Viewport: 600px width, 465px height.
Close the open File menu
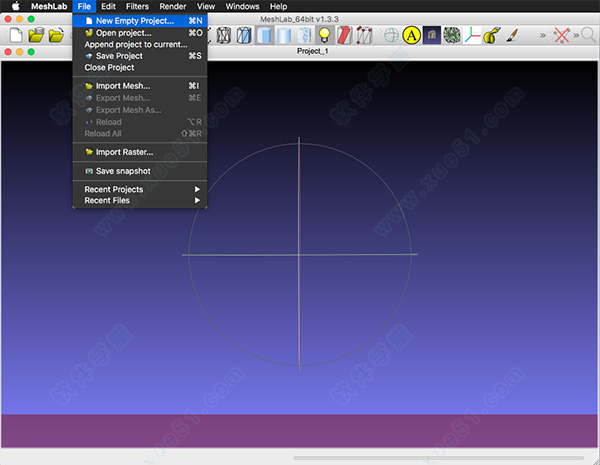click(x=84, y=6)
